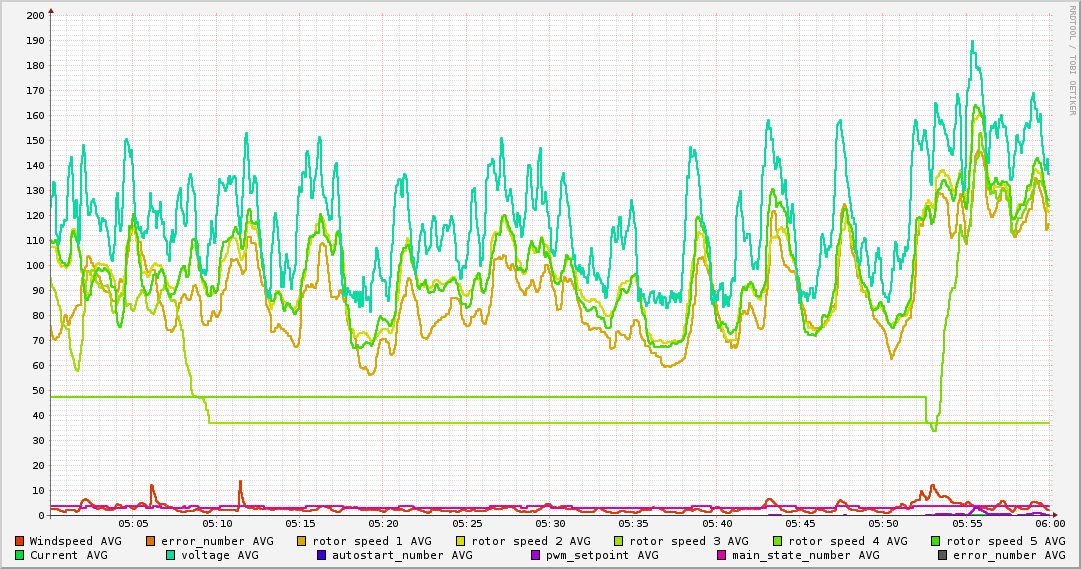
Task: Click the pink main_state_number AVG swatch
Action: [x=722, y=555]
